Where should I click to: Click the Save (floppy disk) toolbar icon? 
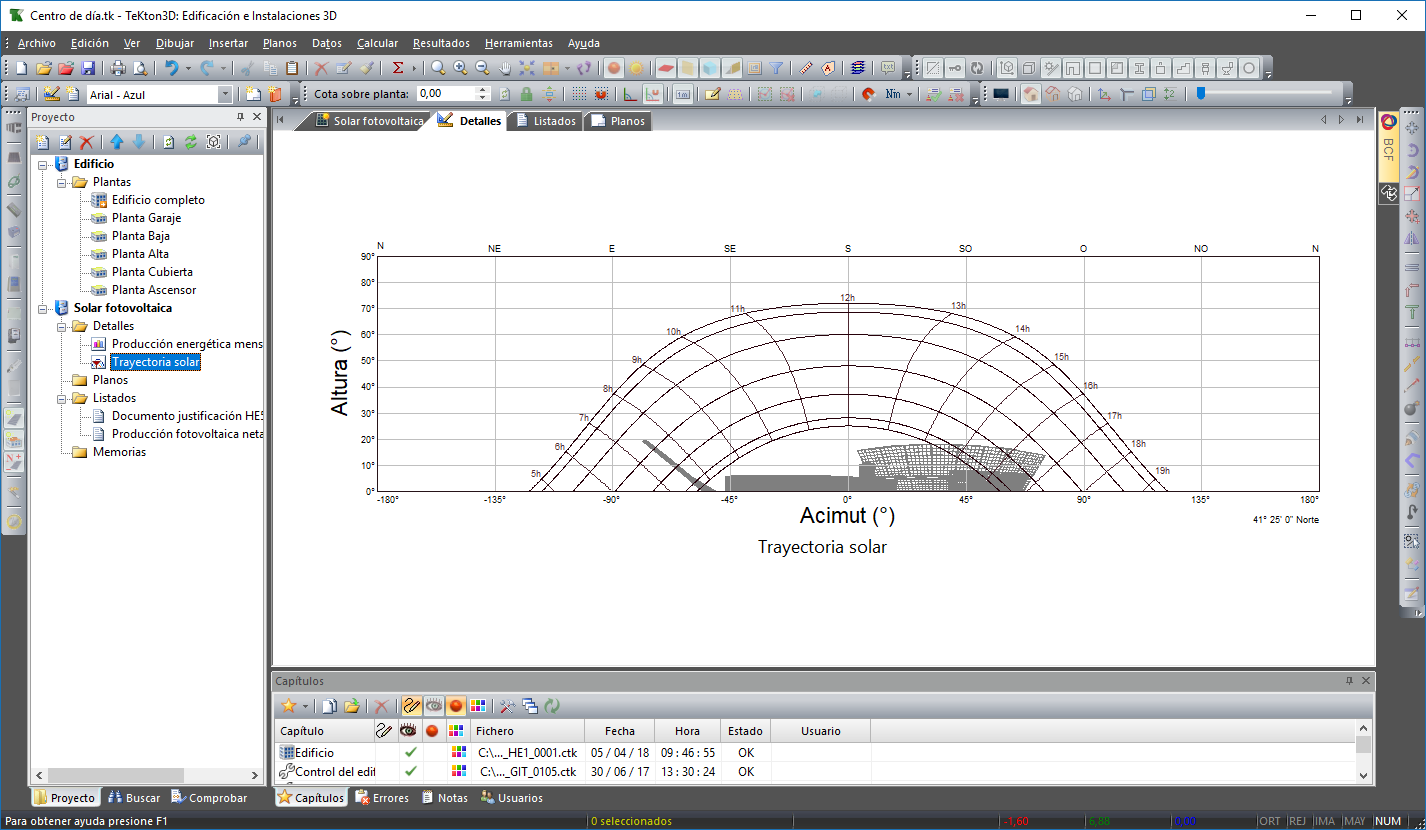pos(88,68)
